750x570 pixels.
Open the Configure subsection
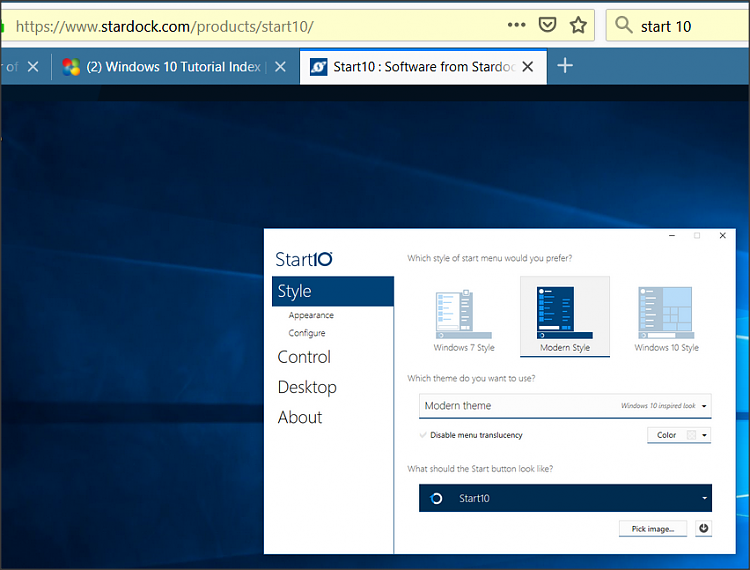coord(307,333)
